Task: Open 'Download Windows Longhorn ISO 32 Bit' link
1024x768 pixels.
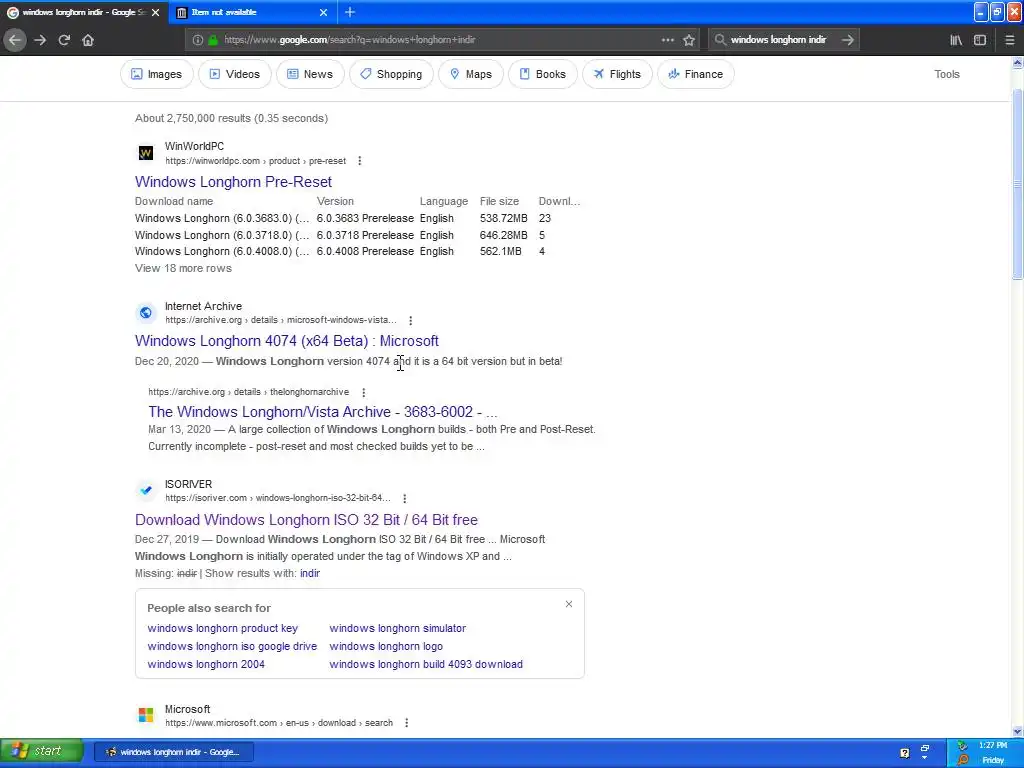Action: (306, 520)
